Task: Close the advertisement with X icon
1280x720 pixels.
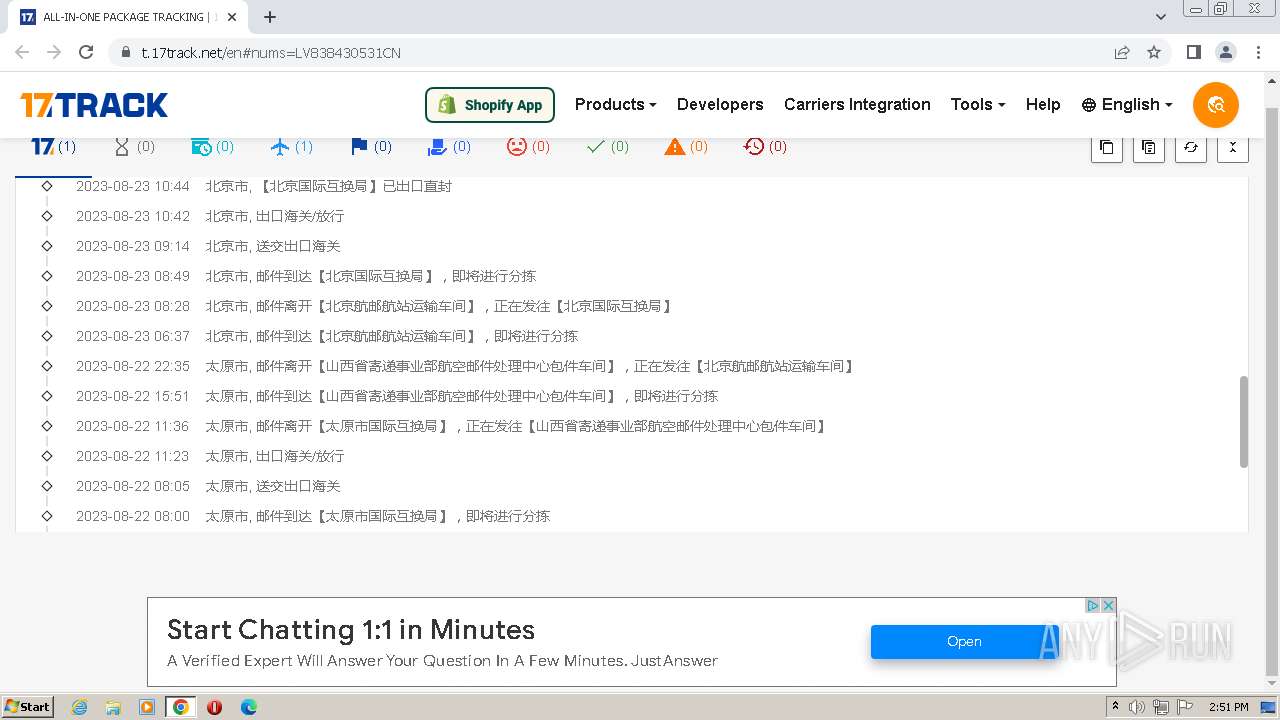Action: 1108,605
